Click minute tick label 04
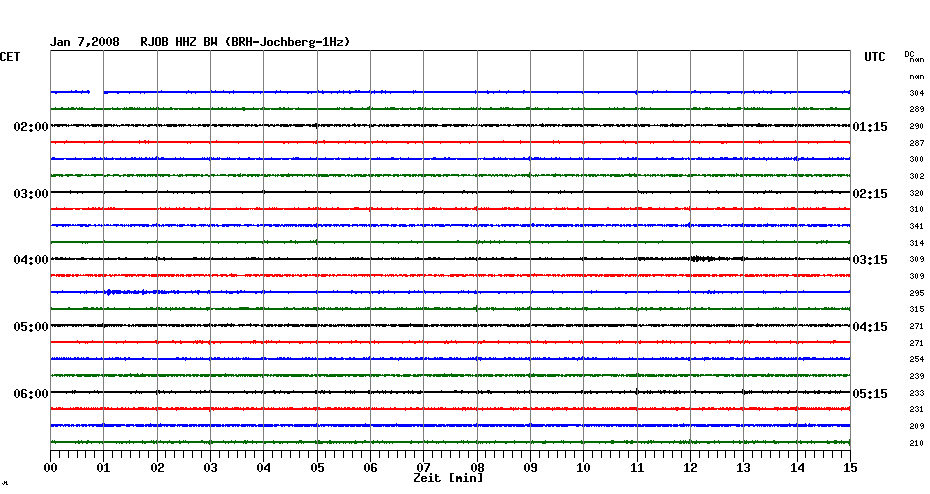Screen dimensions: 930x494 pyautogui.click(x=264, y=468)
